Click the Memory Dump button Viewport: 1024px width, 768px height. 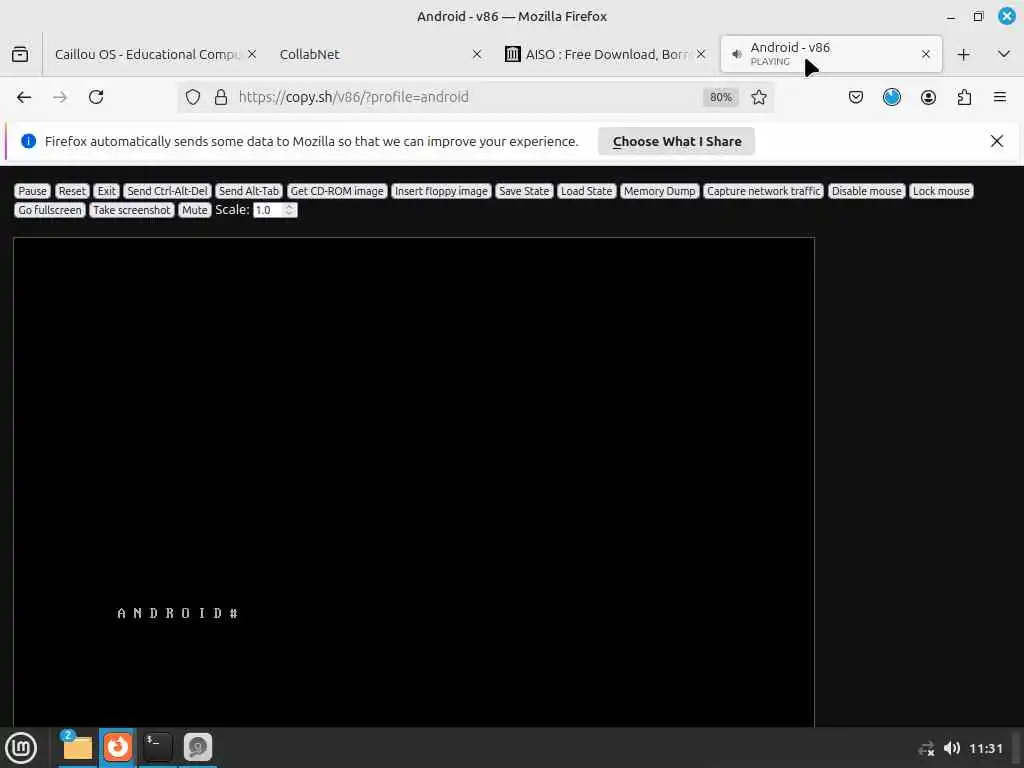[x=660, y=191]
